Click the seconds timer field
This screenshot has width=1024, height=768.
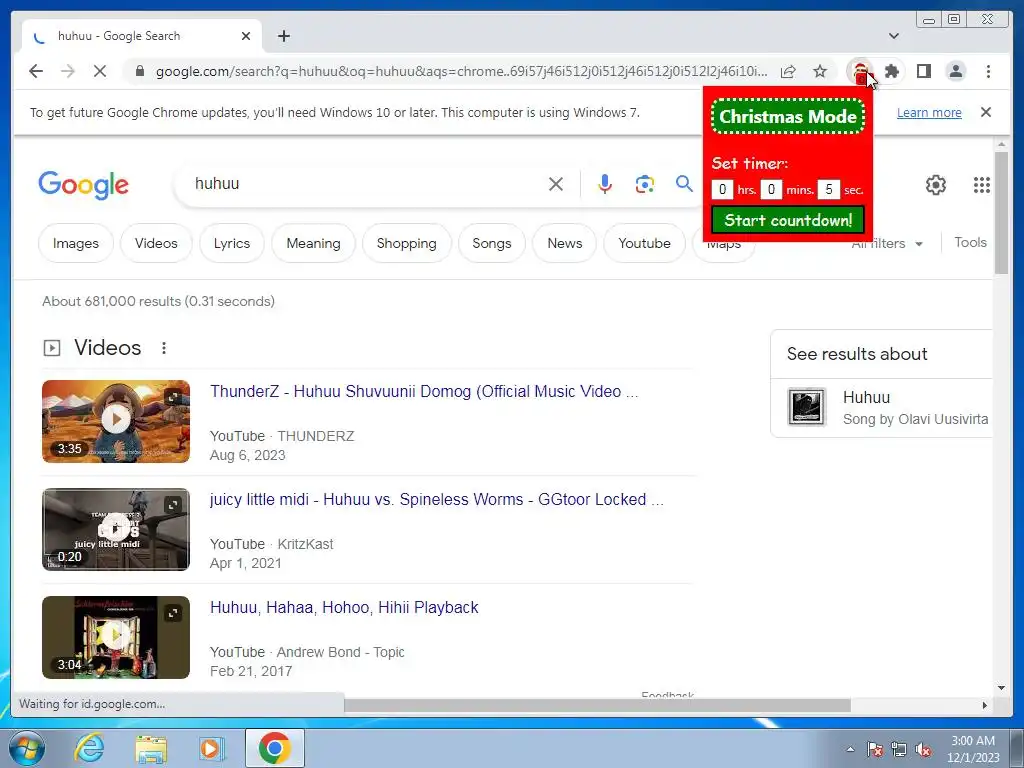pyautogui.click(x=829, y=189)
